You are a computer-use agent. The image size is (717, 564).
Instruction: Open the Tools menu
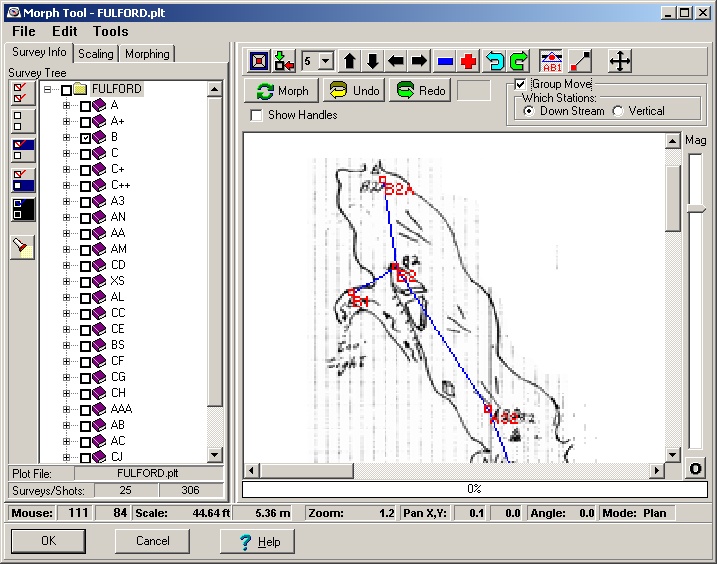coord(111,31)
